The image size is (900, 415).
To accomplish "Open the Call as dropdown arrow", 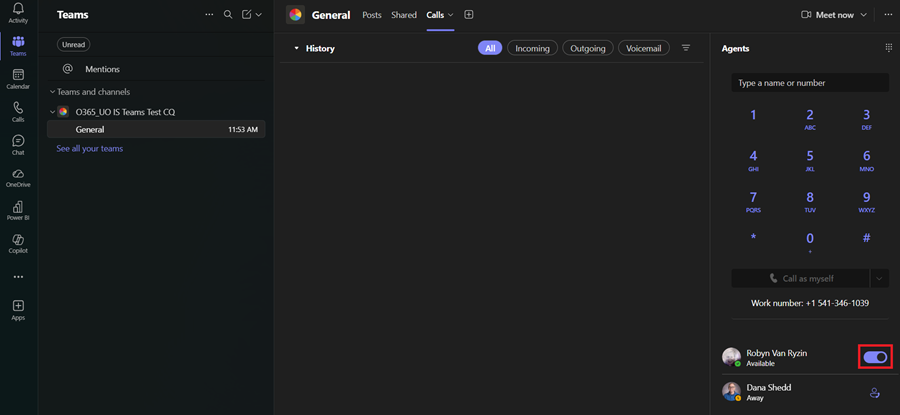I will tap(880, 278).
